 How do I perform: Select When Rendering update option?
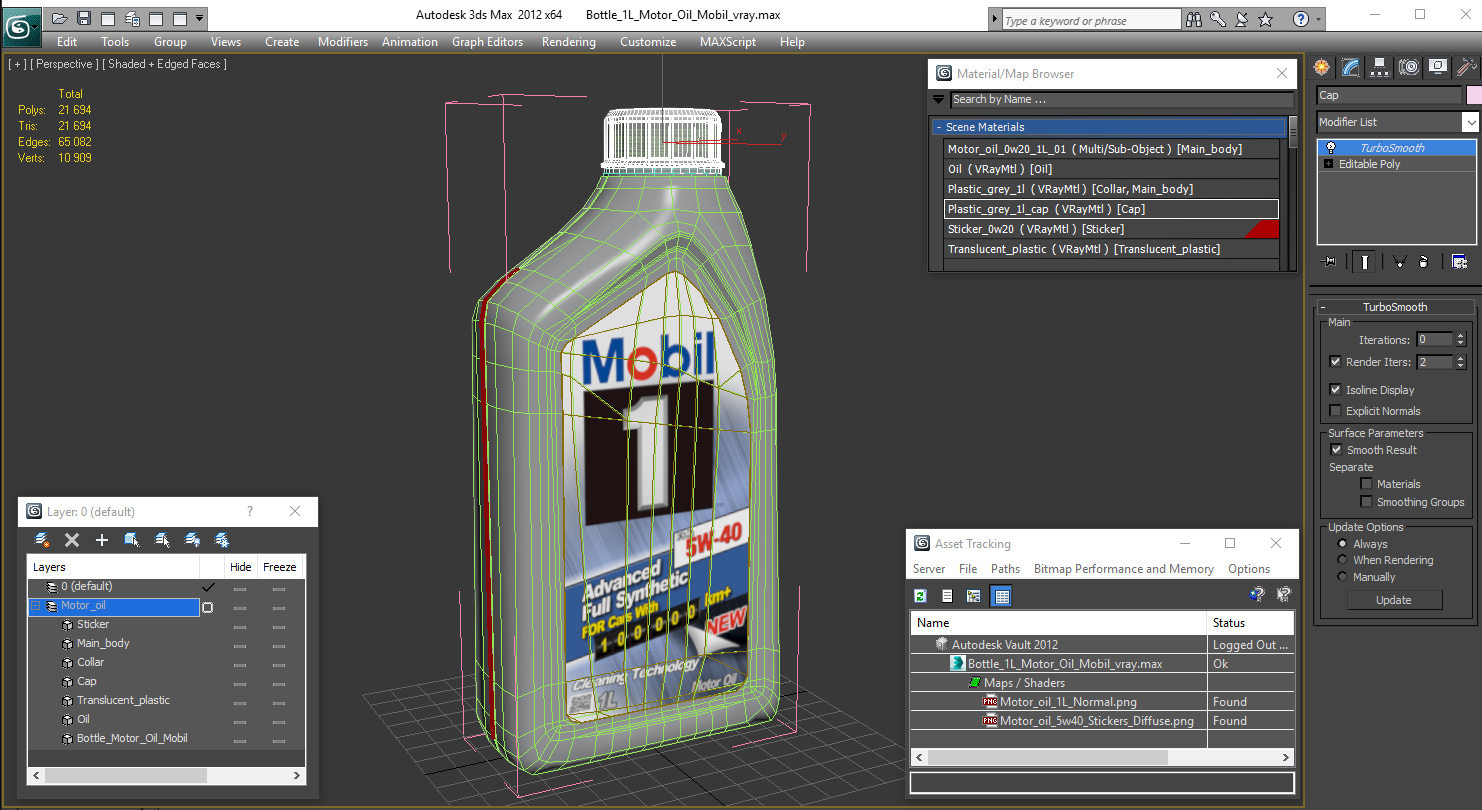tap(1342, 560)
